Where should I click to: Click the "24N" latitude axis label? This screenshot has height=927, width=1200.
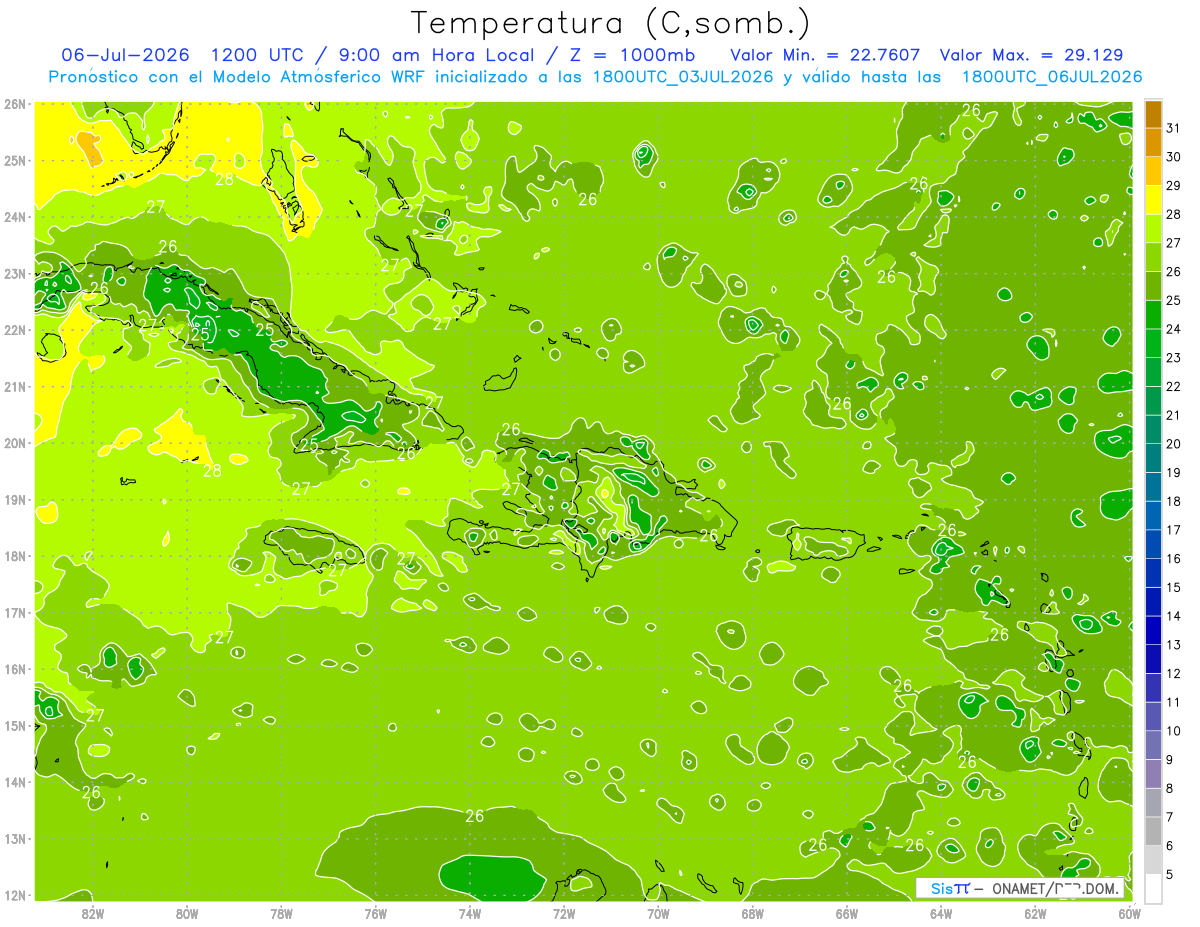(15, 217)
